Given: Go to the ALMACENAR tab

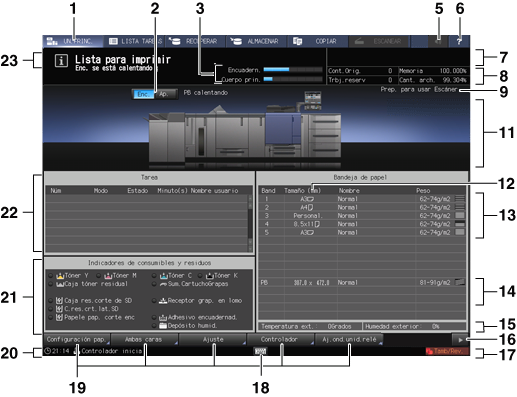Looking at the screenshot, I should pos(257,41).
